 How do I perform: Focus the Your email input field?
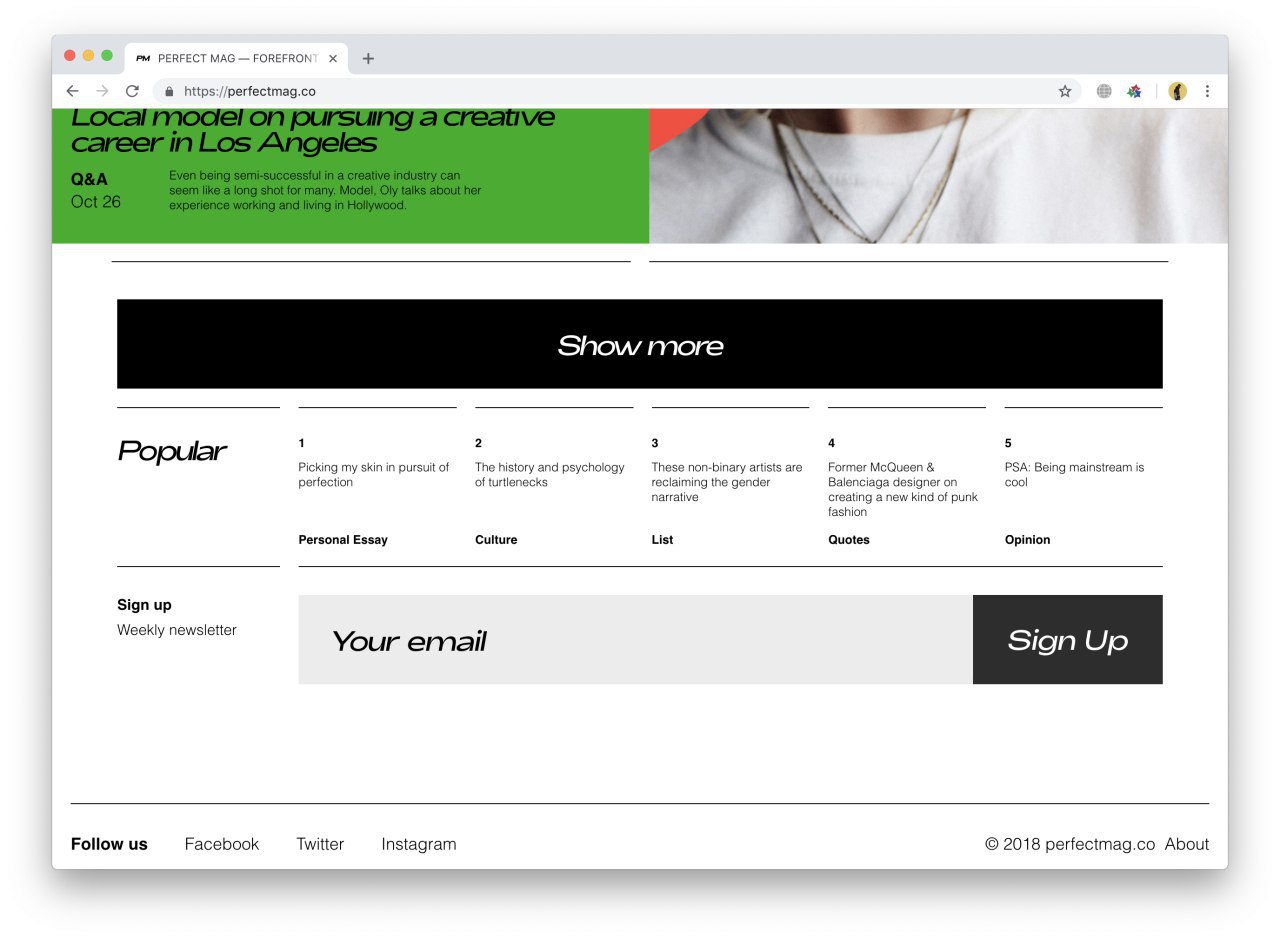click(635, 640)
